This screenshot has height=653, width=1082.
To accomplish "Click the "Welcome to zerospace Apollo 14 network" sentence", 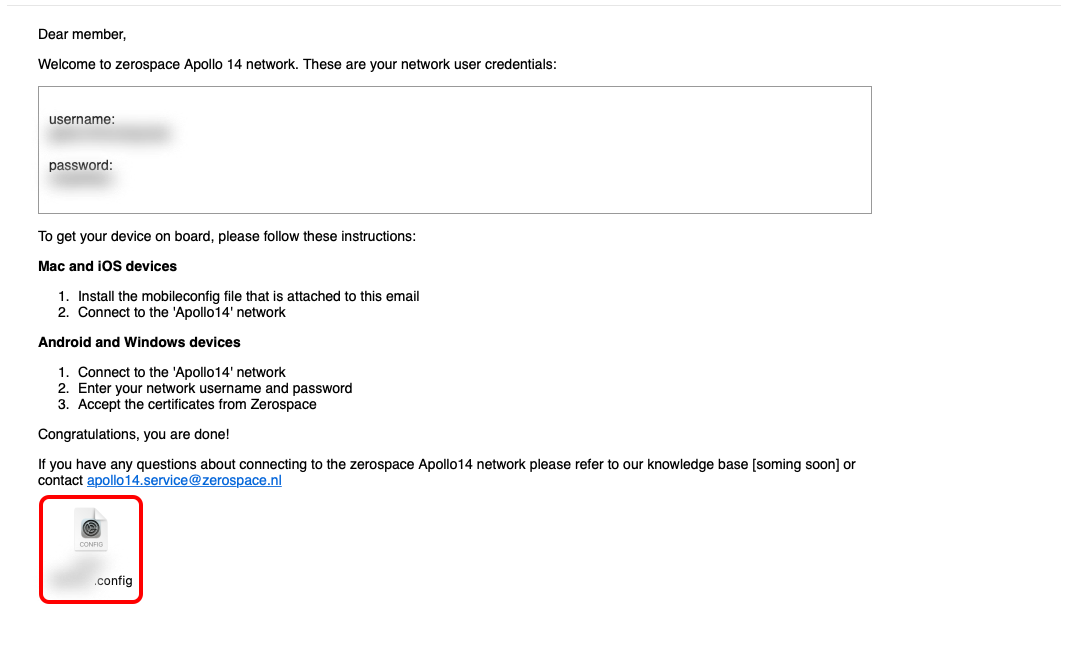I will click(297, 65).
